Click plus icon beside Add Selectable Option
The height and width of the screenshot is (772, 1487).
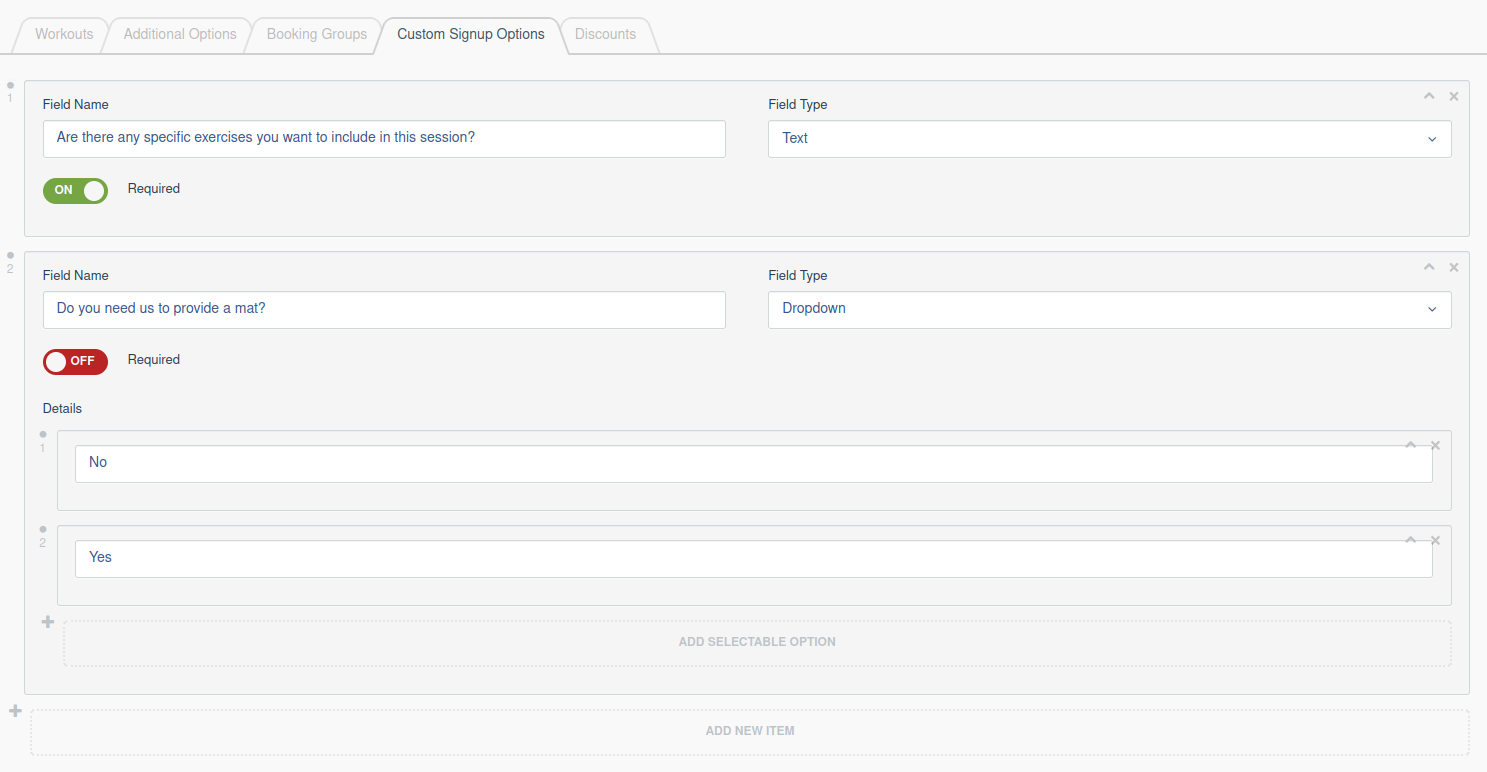[47, 622]
